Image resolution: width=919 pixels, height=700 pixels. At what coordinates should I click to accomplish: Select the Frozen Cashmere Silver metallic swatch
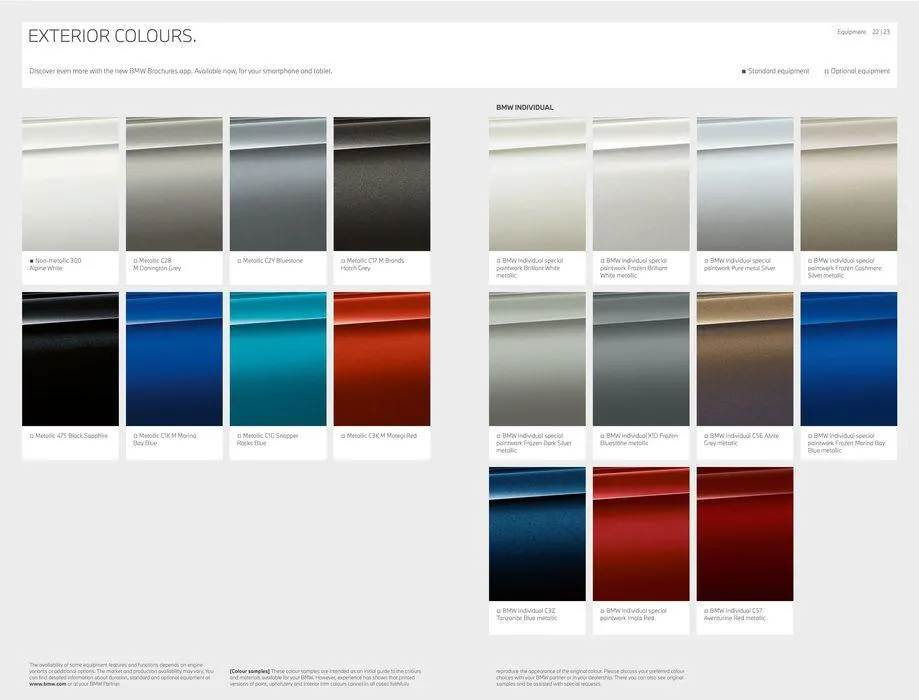[848, 184]
